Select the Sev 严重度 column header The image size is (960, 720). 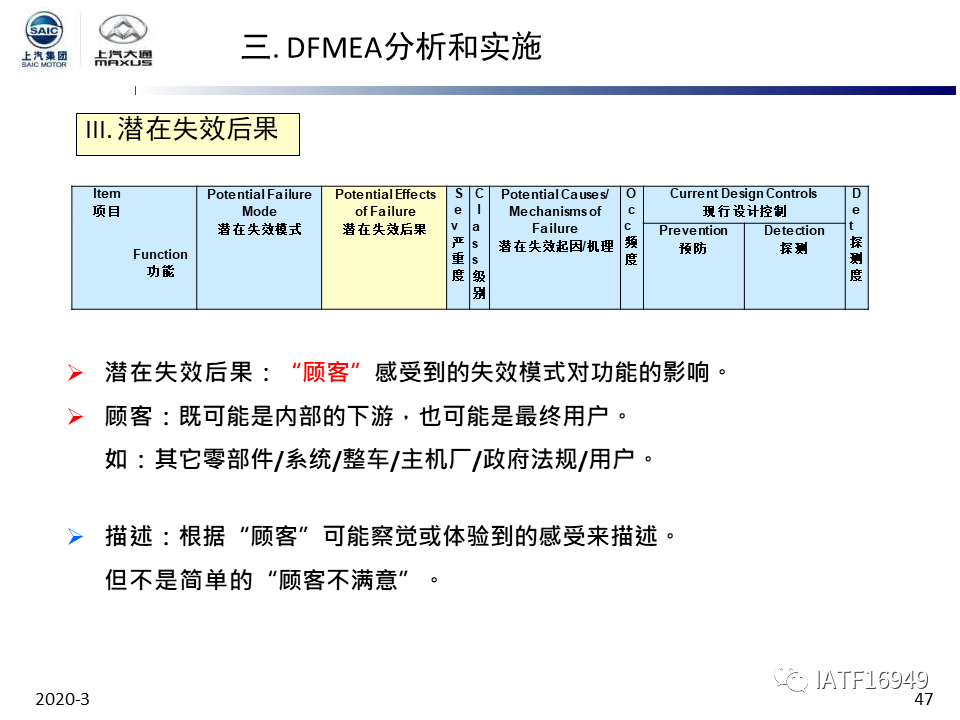tap(457, 247)
